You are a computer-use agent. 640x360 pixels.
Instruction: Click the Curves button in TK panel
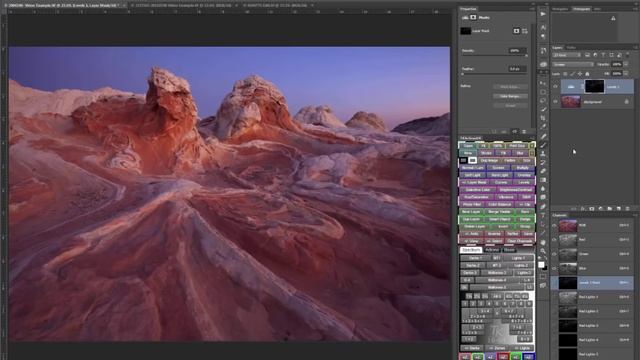pos(501,182)
